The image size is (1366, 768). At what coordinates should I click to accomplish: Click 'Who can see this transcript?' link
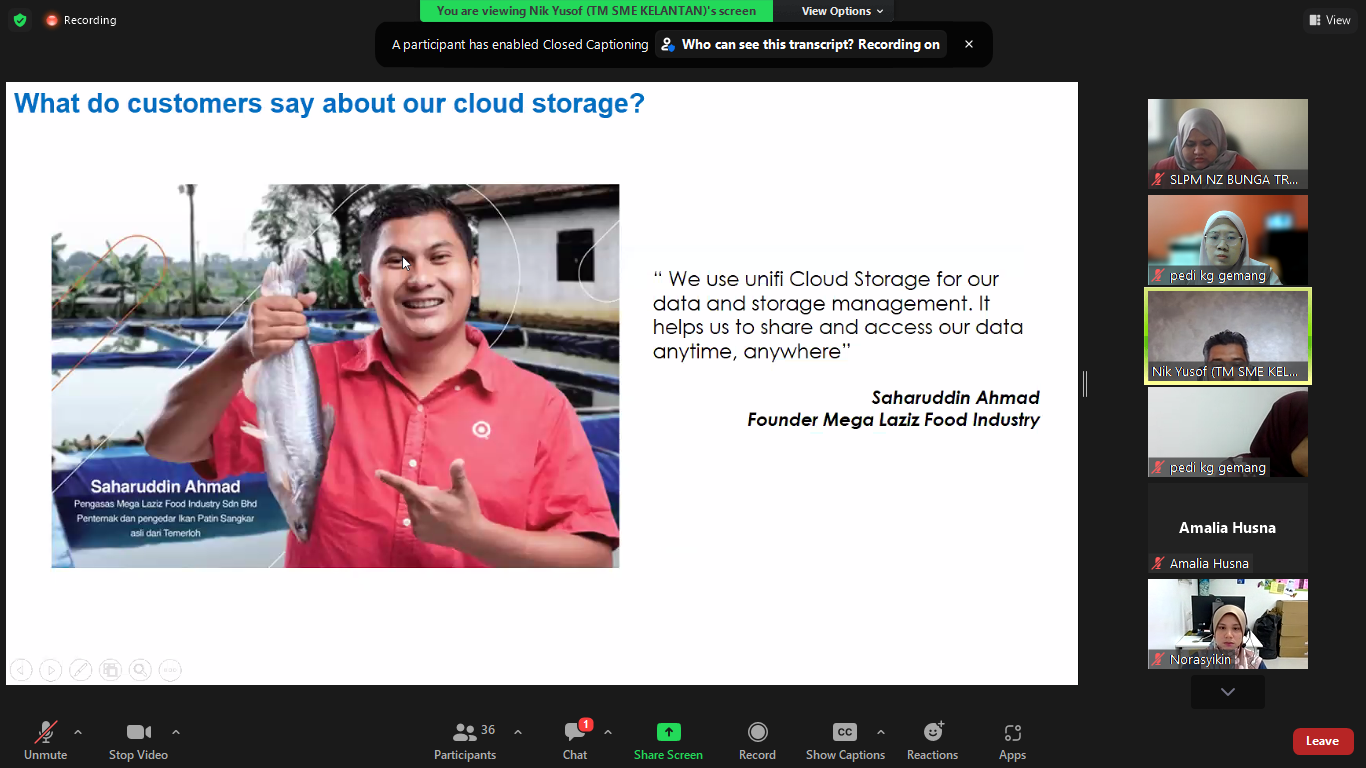pos(800,45)
